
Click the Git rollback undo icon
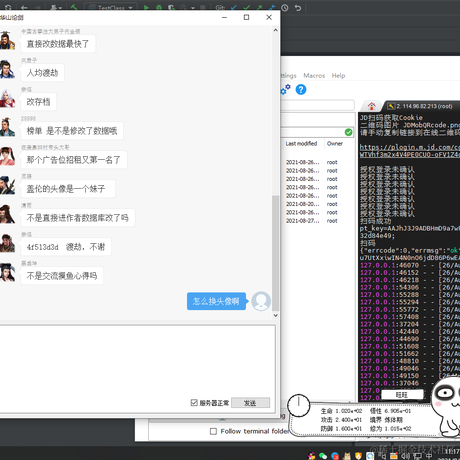pos(298,7)
